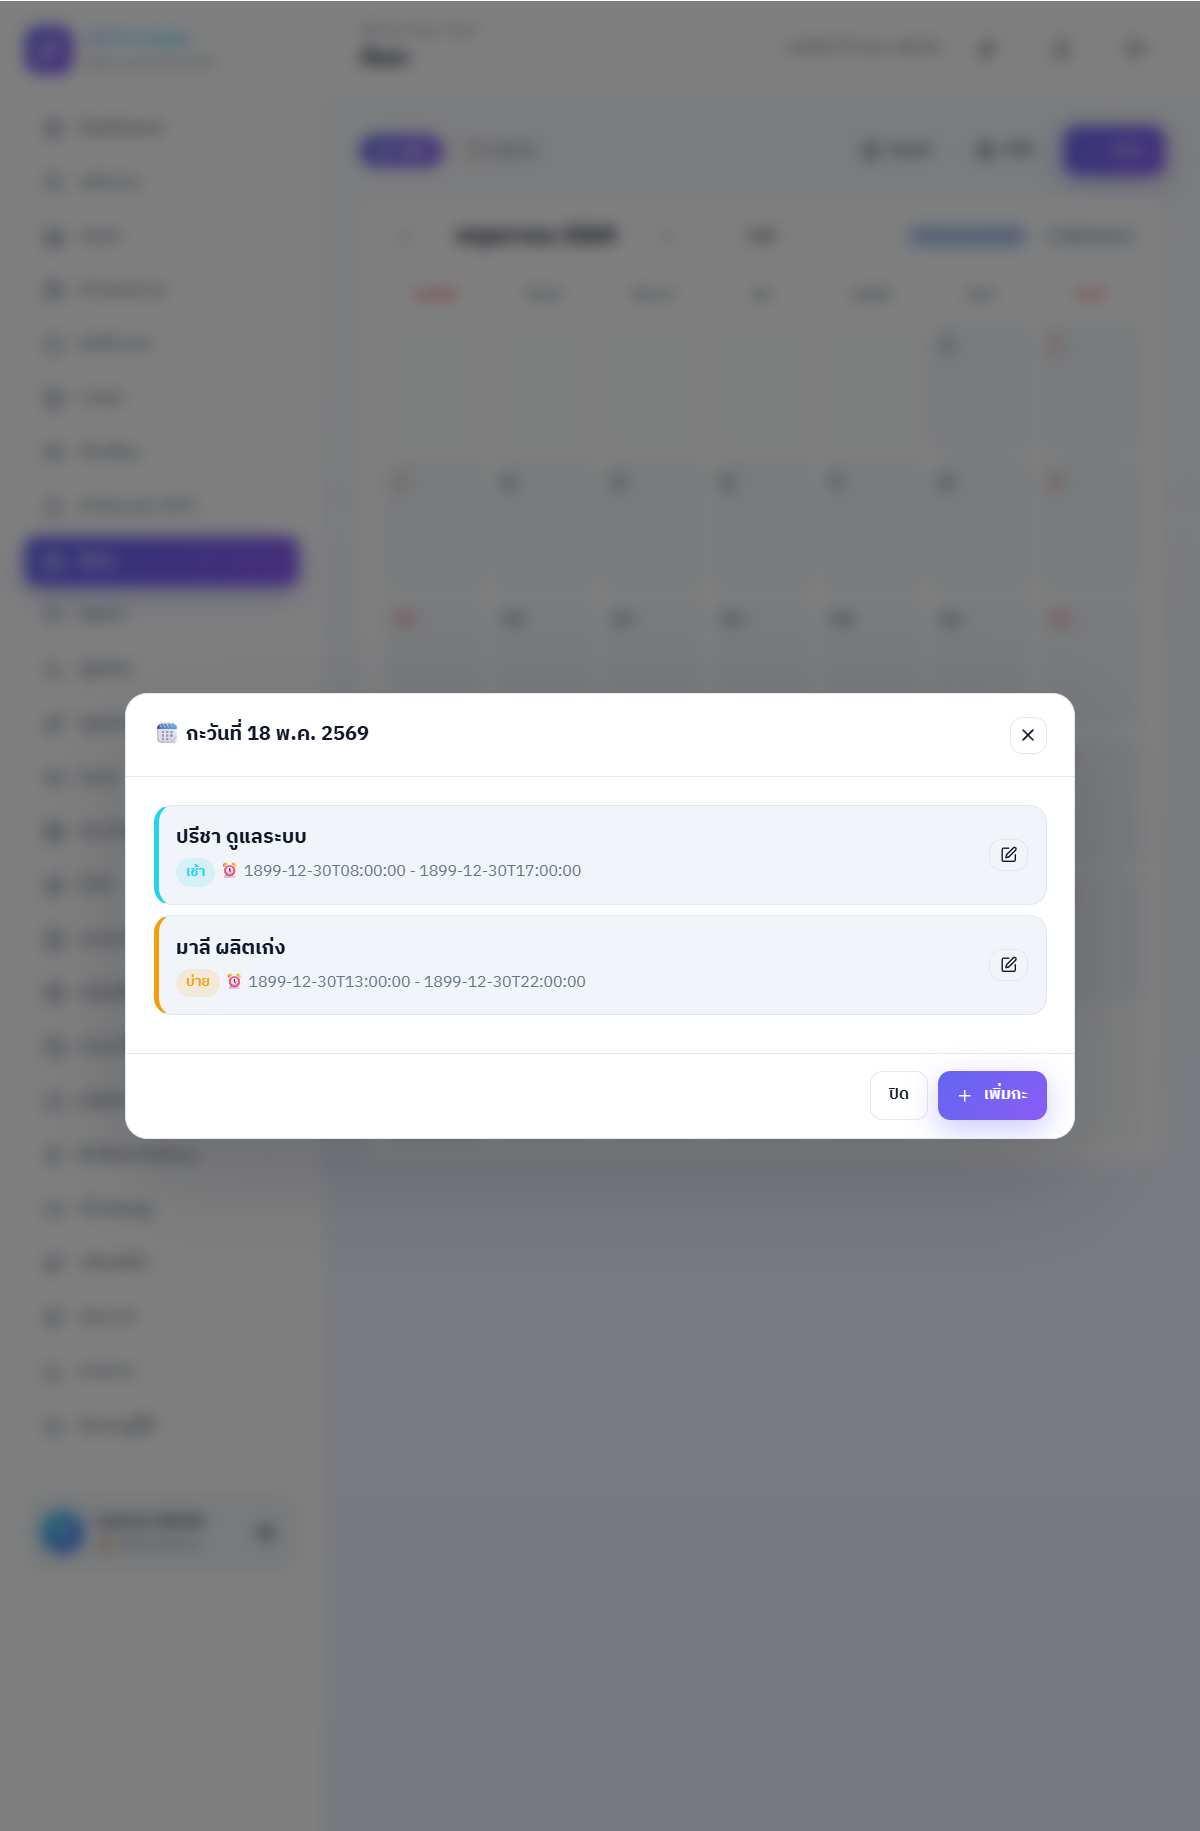The width and height of the screenshot is (1200, 1831).
Task: Click the plus icon in the เพิ่มกะ button
Action: point(965,1096)
